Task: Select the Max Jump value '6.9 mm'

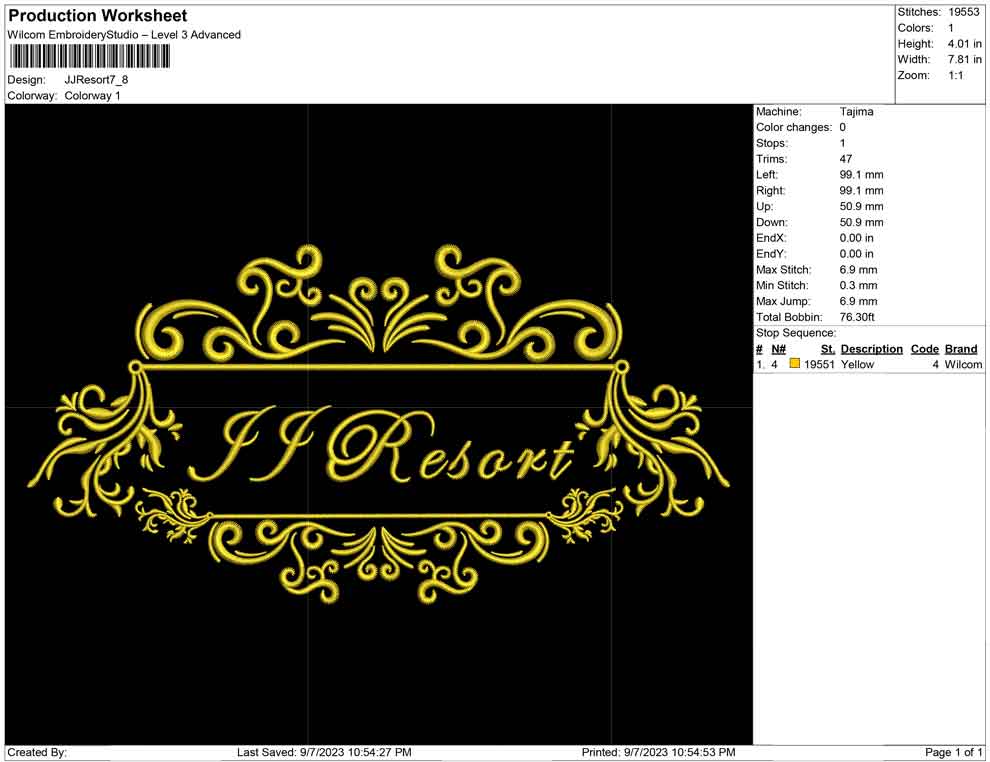Action: coord(858,301)
